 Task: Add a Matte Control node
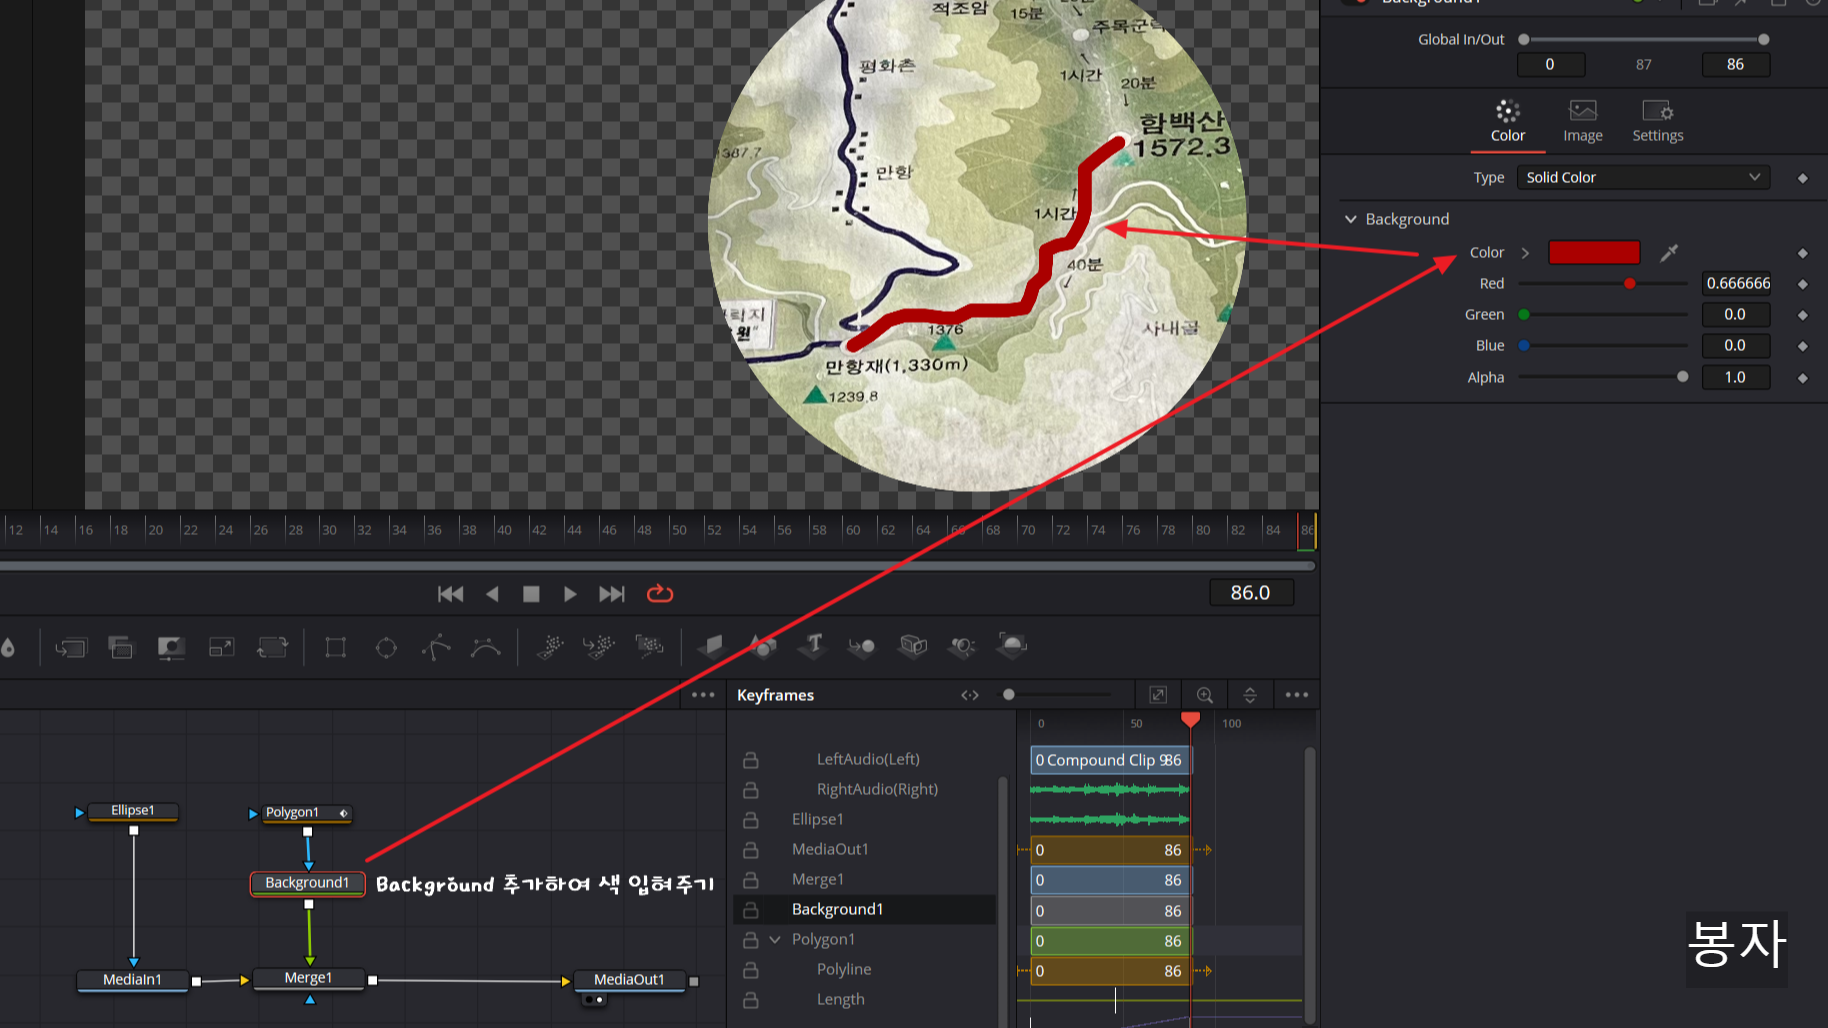point(171,647)
